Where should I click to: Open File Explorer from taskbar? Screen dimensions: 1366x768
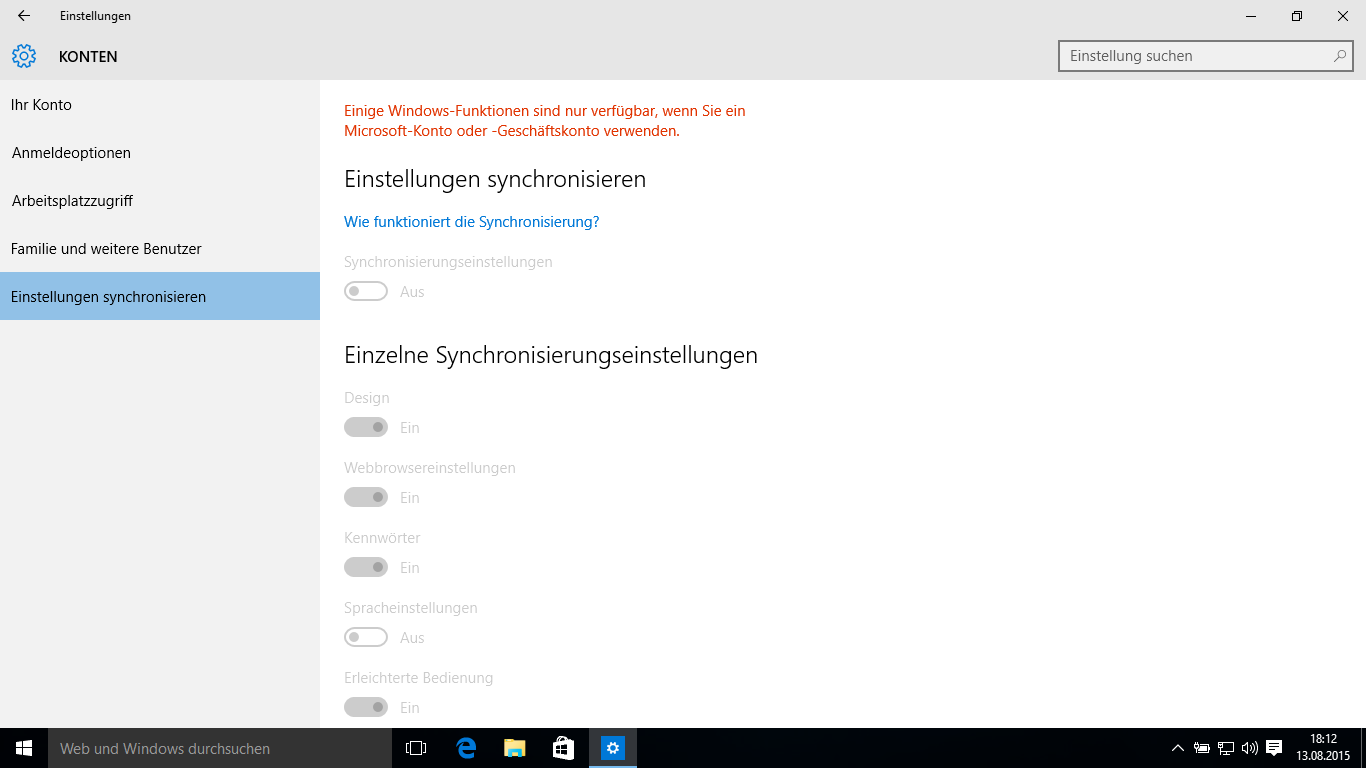[514, 748]
